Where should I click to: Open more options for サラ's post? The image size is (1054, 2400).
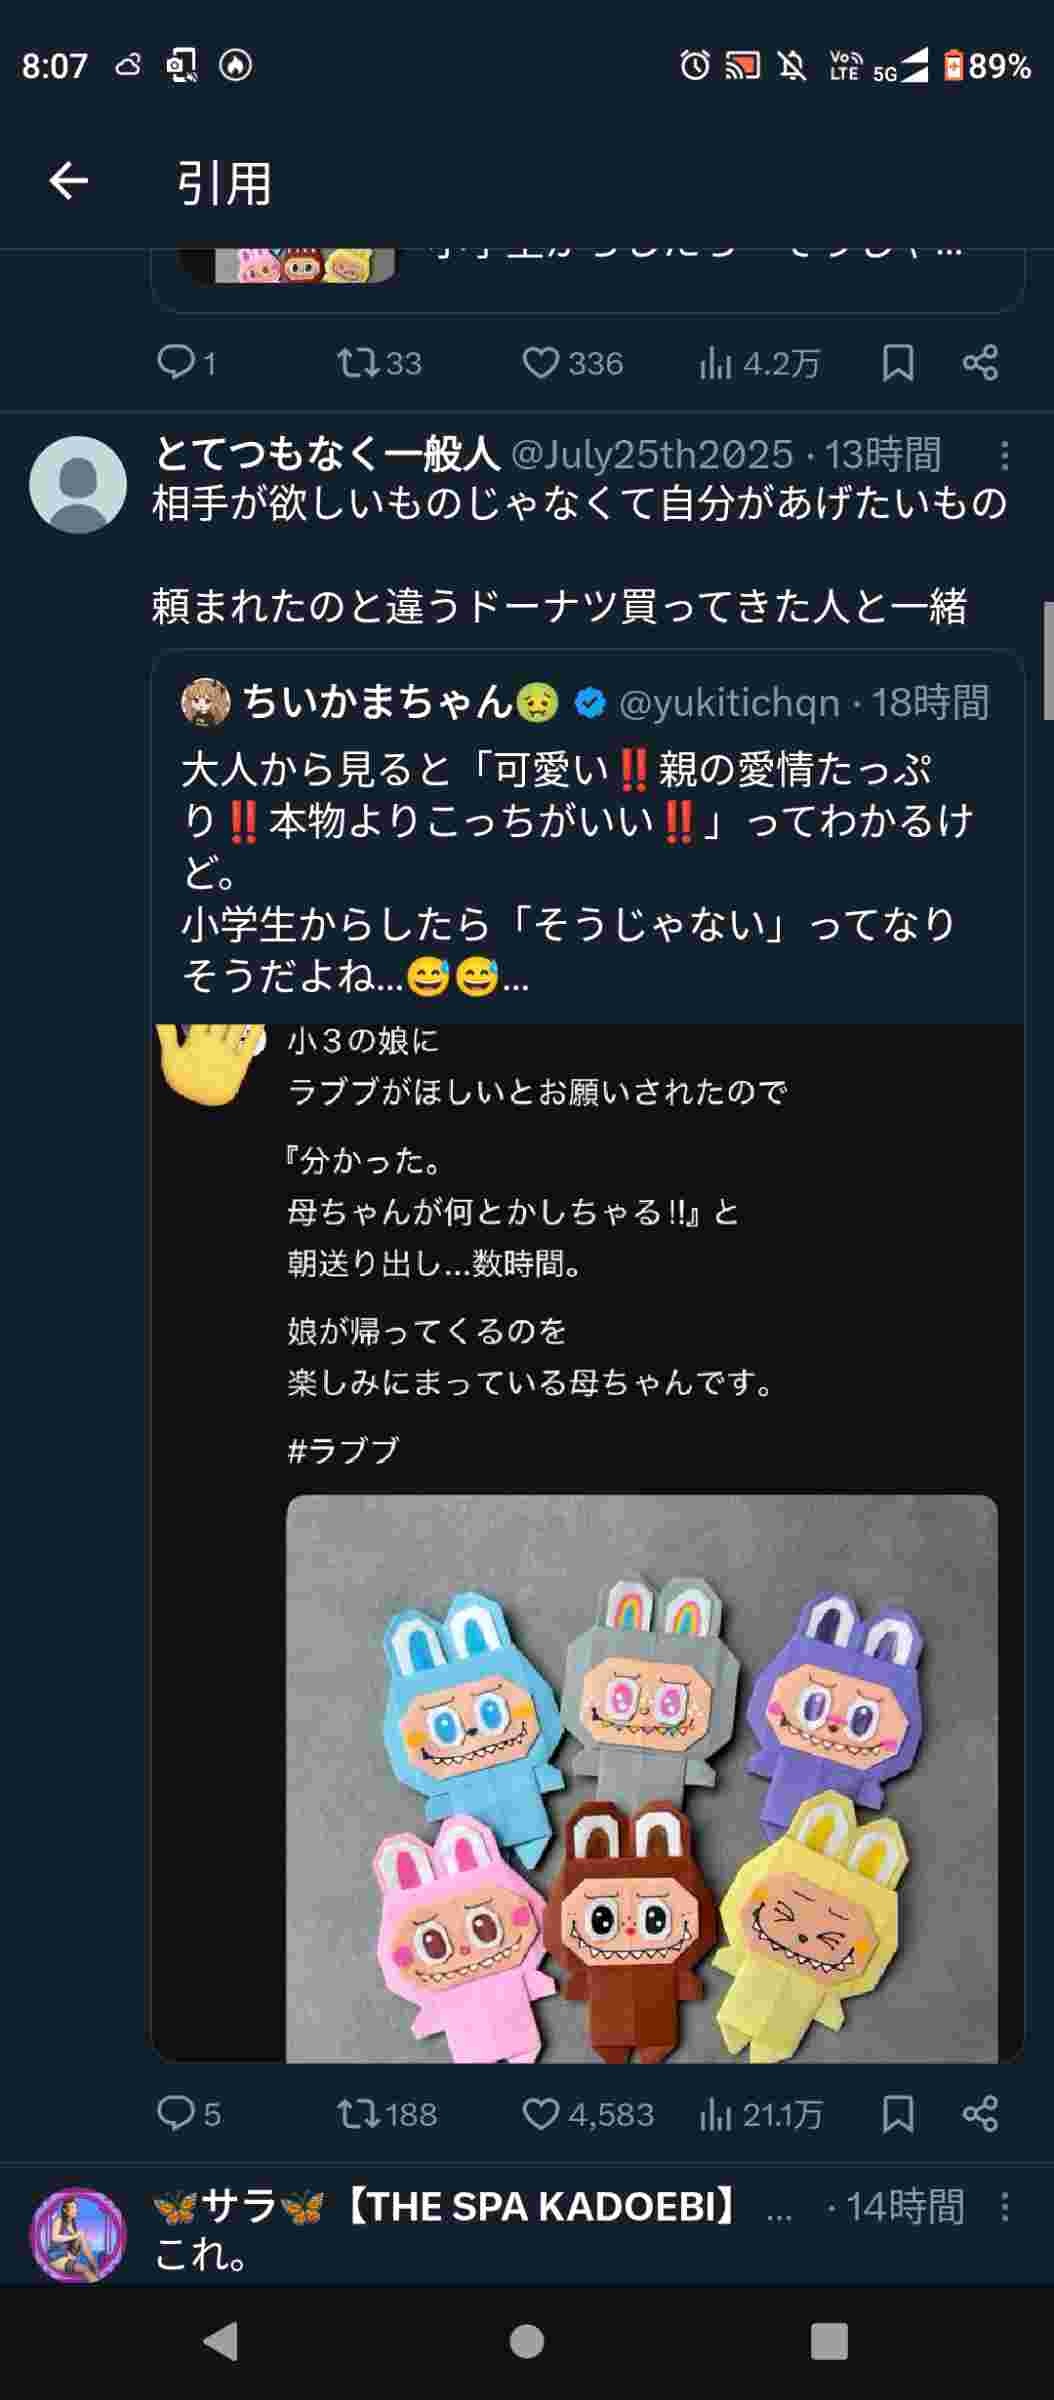point(1004,2207)
